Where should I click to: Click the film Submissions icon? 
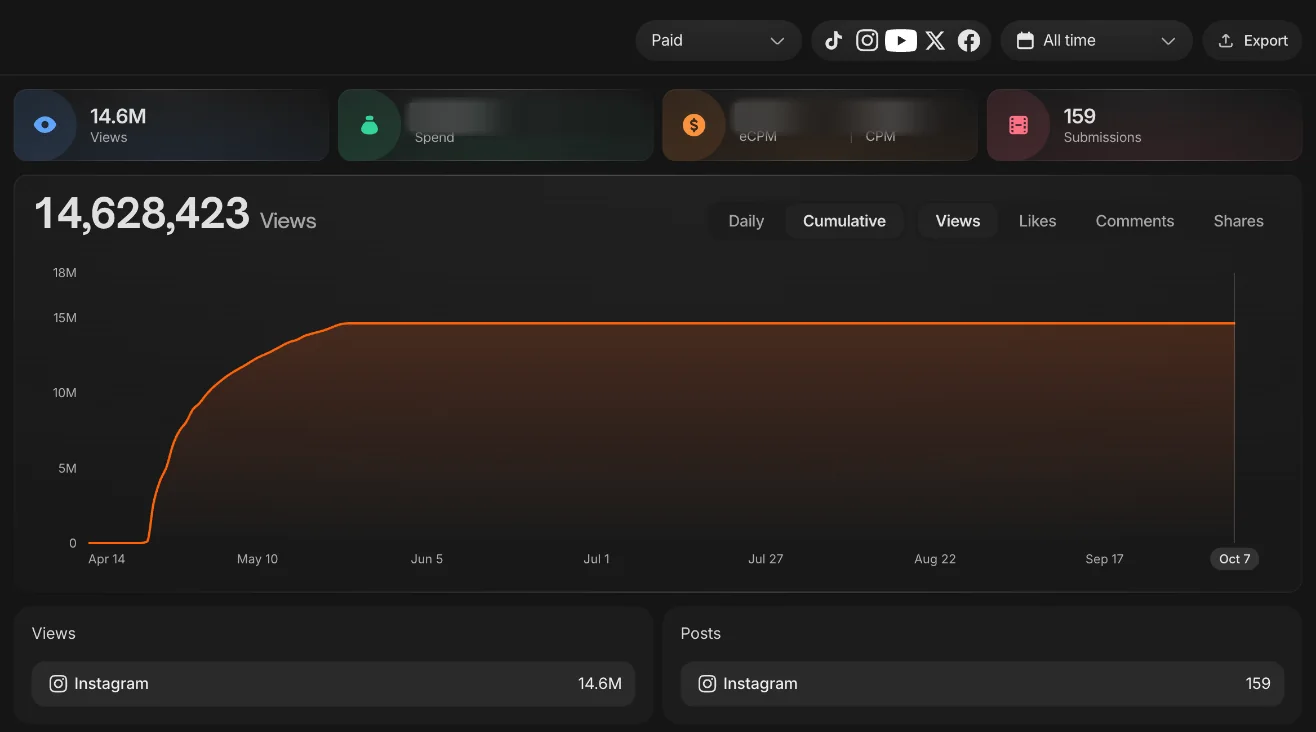point(1018,125)
